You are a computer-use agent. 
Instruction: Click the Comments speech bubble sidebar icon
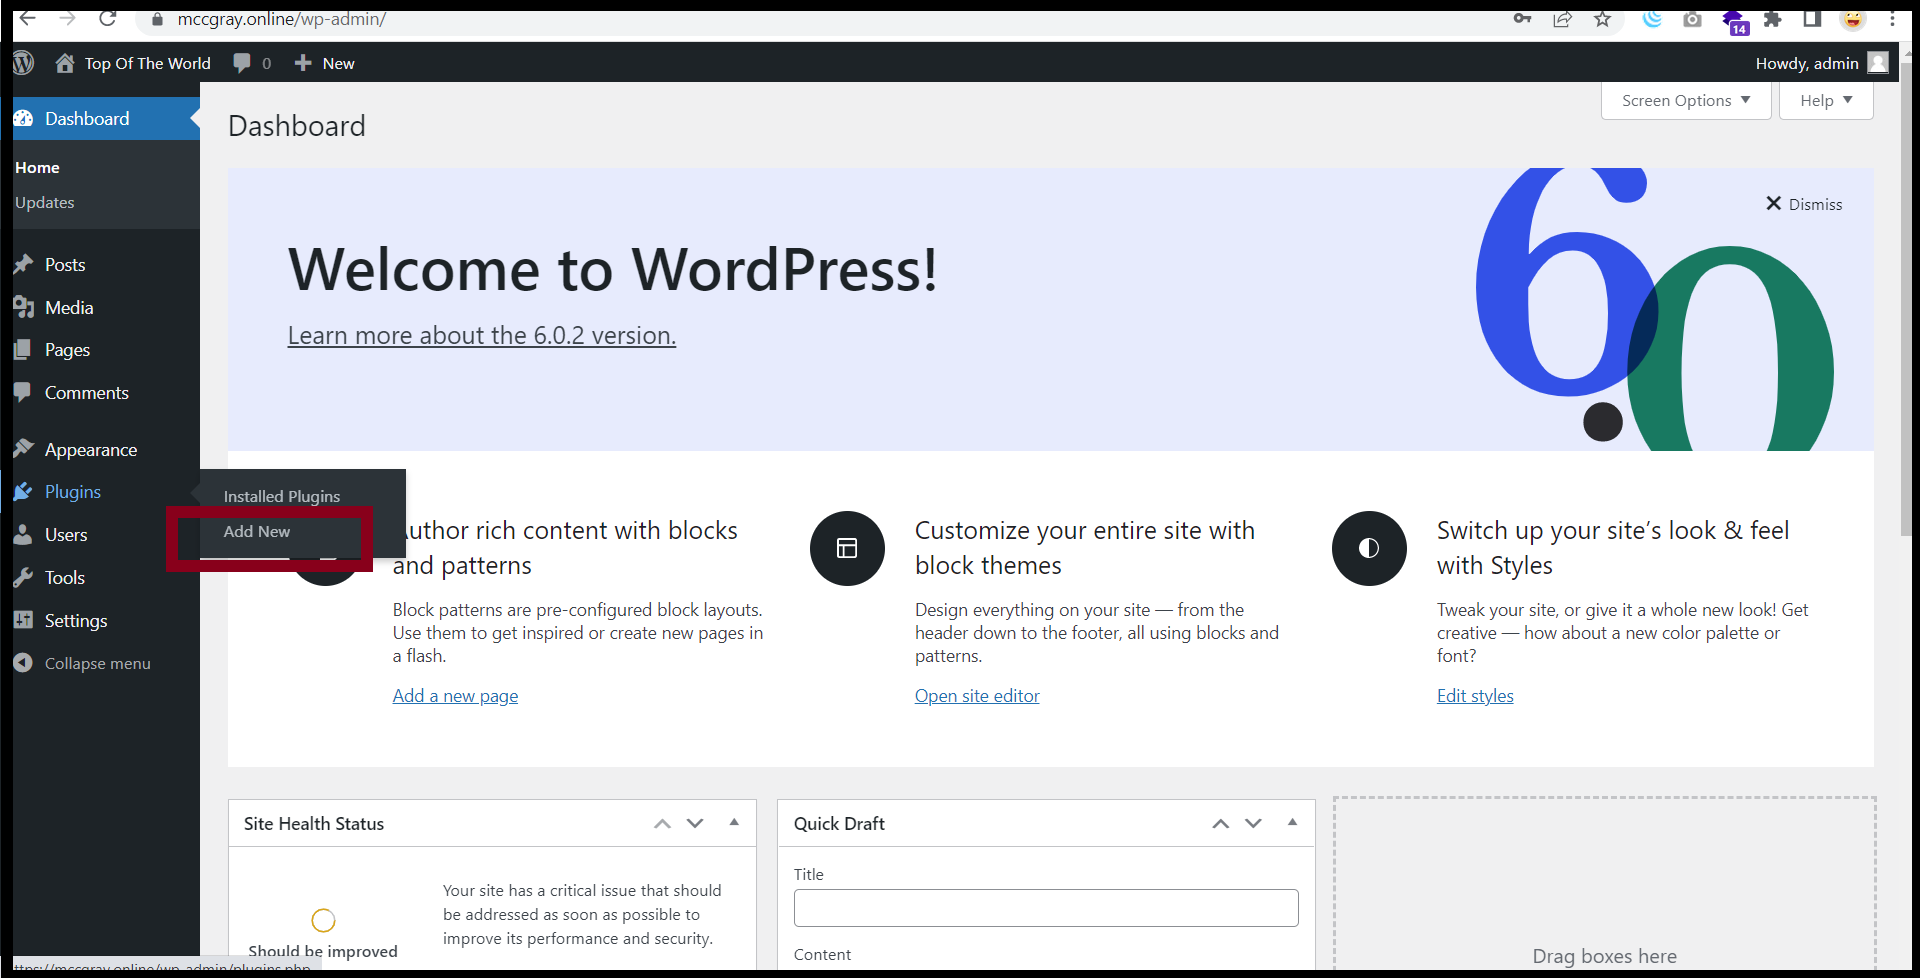(x=23, y=392)
